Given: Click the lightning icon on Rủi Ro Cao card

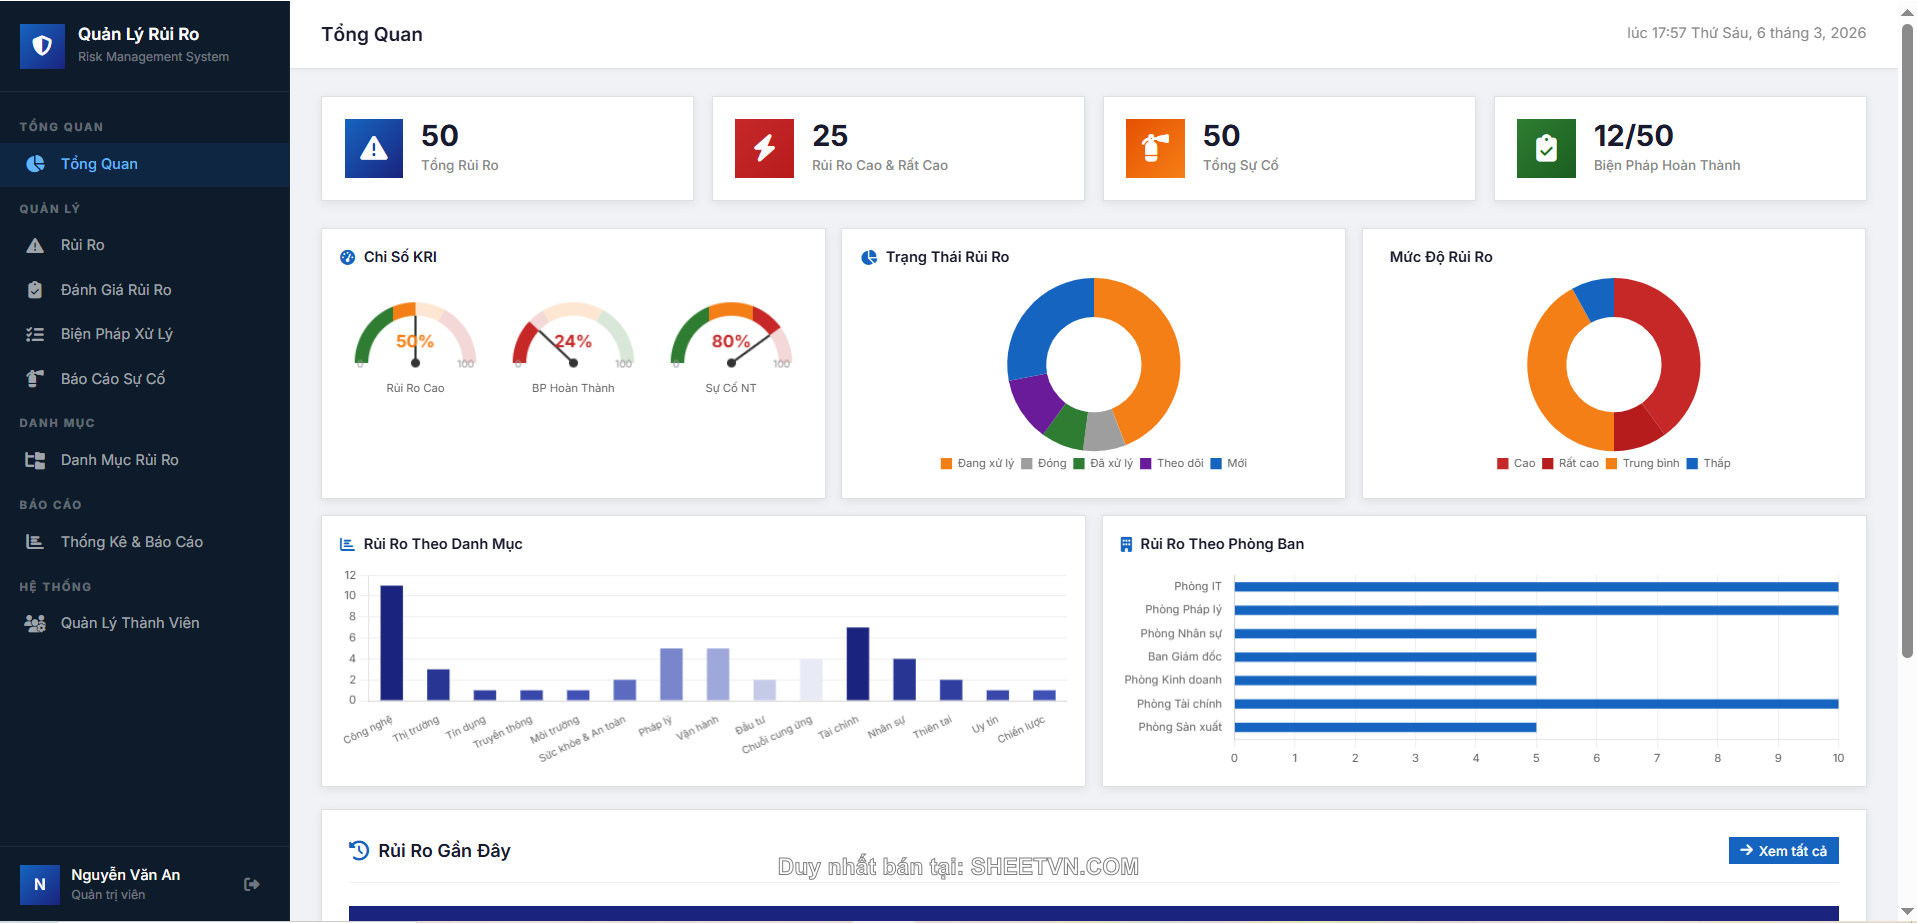Looking at the screenshot, I should [763, 148].
